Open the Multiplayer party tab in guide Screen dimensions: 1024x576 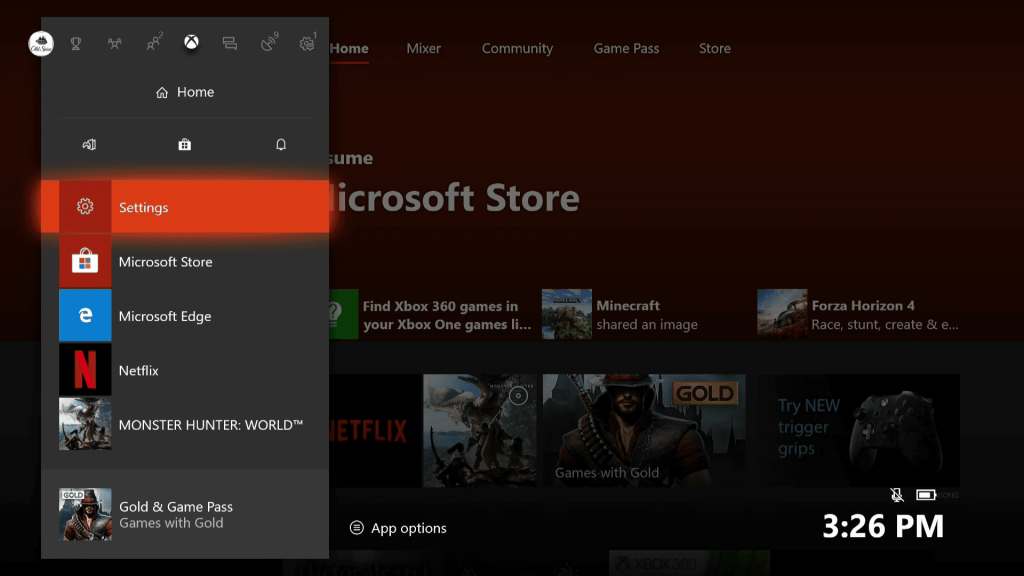[114, 44]
